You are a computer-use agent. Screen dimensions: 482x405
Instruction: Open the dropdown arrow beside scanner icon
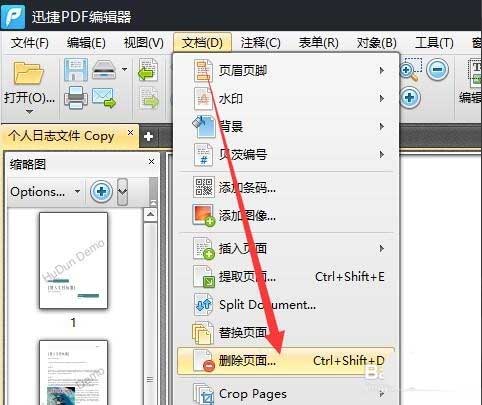click(x=124, y=69)
